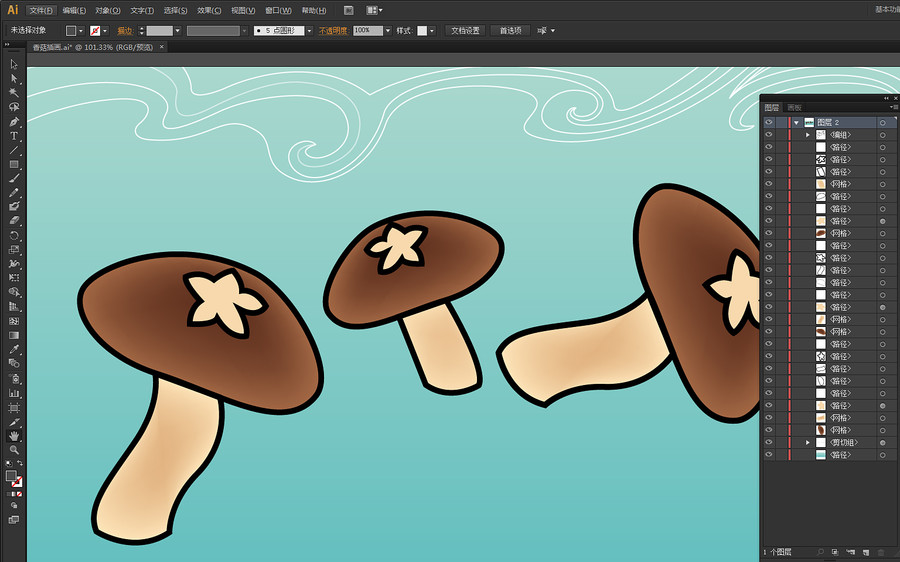Select the Line Segment tool
900x562 pixels.
click(x=14, y=150)
